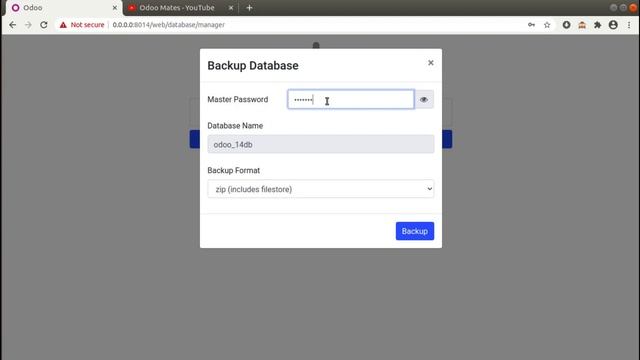
Task: Click the Database Name label
Action: 235,126
